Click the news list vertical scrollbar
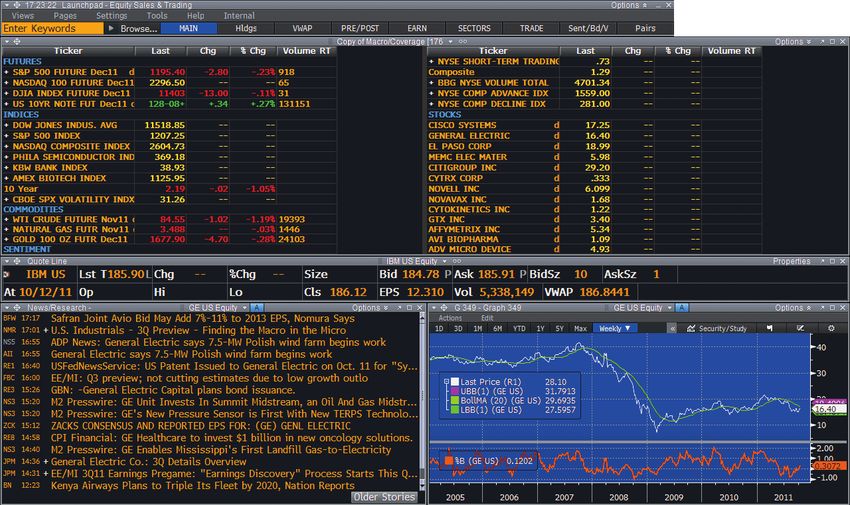850x505 pixels. 422,400
